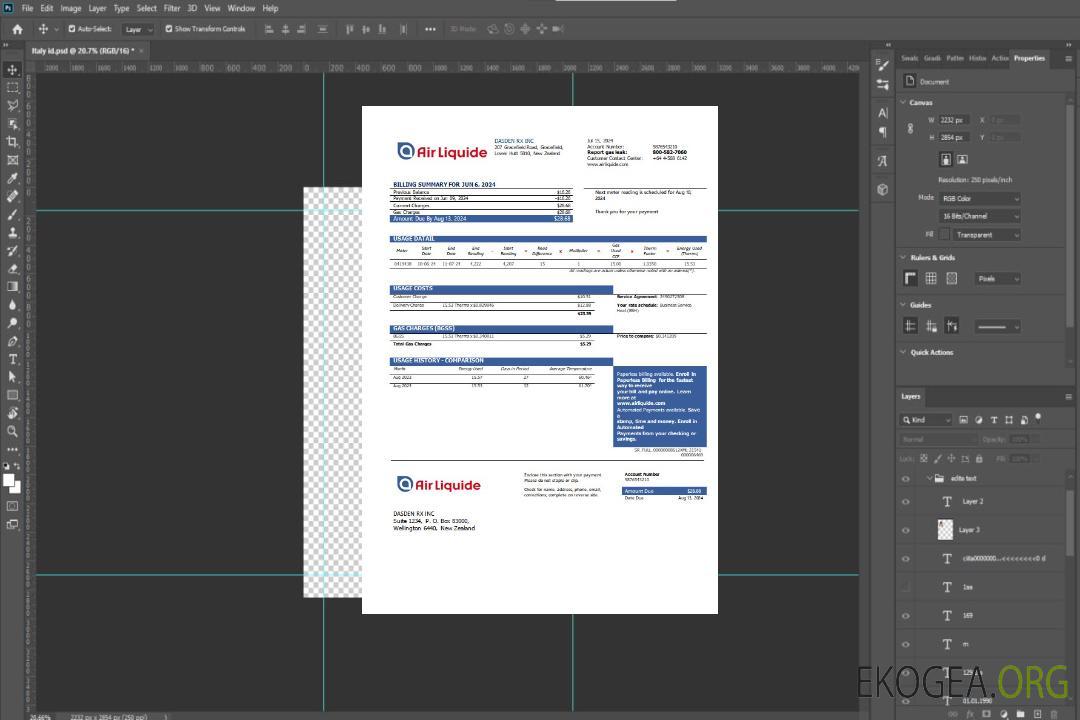Hide Layer 2 using its eye icon
Viewport: 1080px width, 720px height.
click(x=906, y=502)
